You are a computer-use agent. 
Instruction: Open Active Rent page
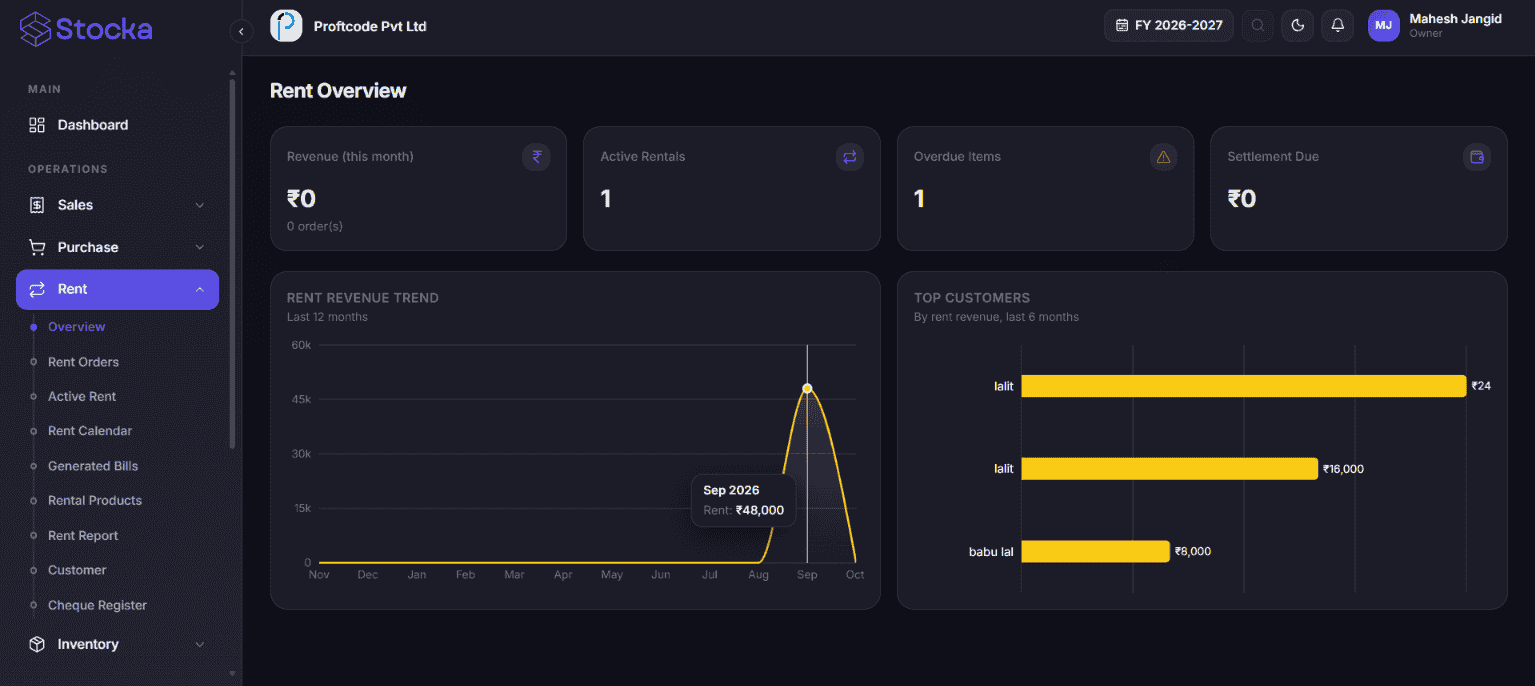pyautogui.click(x=82, y=396)
